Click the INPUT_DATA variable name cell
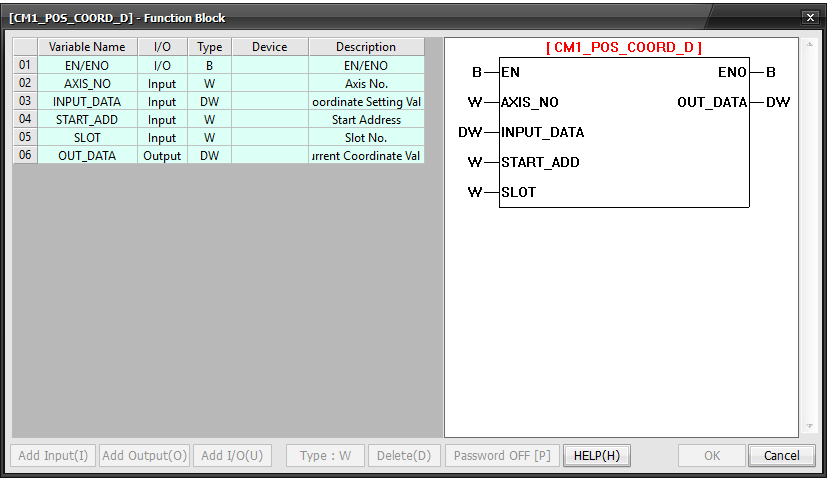 click(88, 101)
